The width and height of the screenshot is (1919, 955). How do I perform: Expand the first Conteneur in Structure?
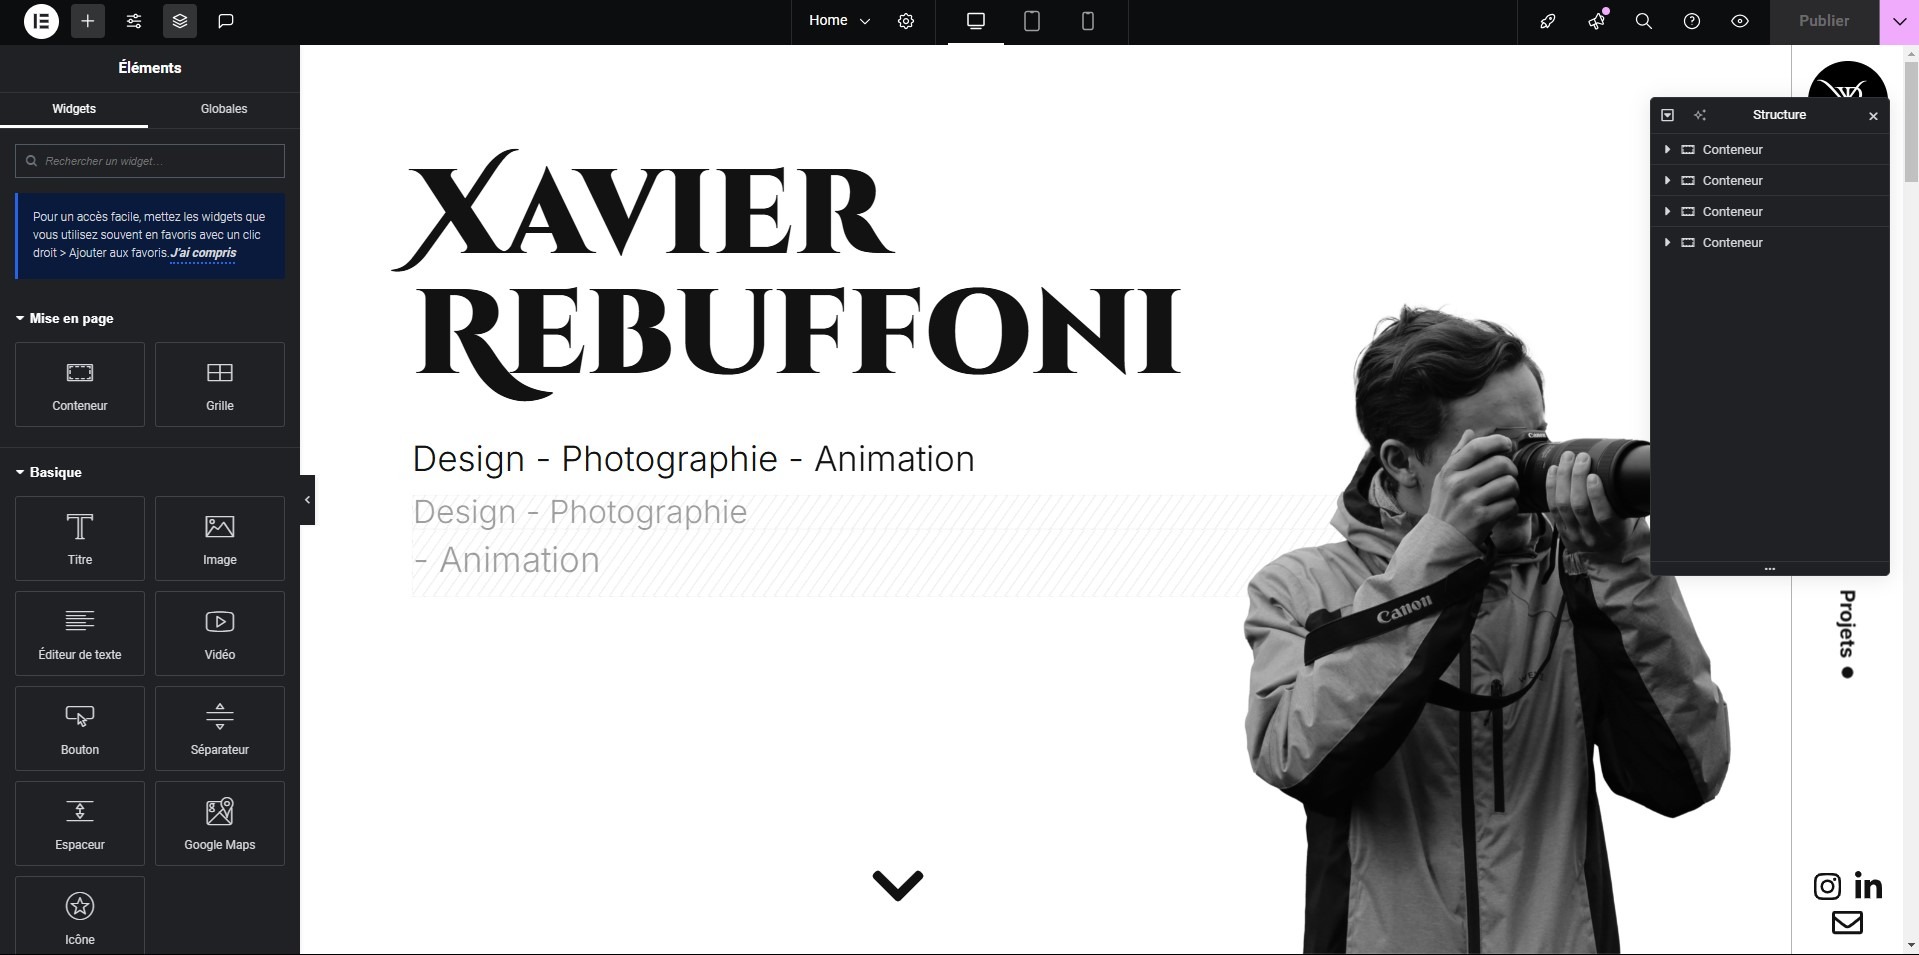1667,150
